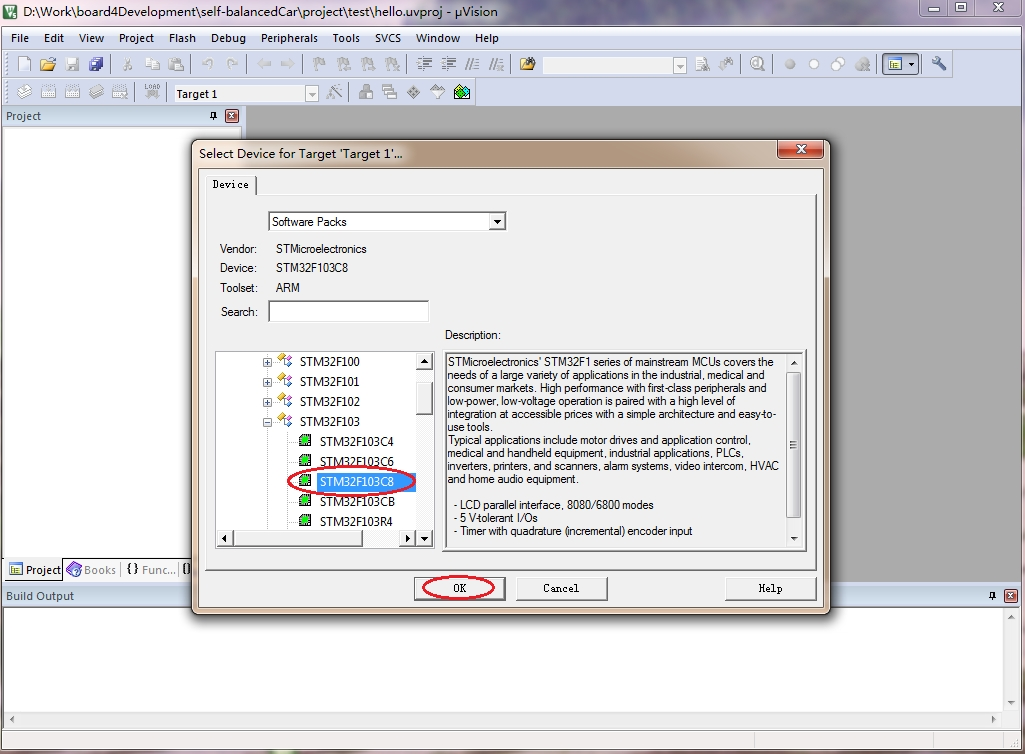
Task: Open the Target 1 dropdown
Action: coord(312,94)
